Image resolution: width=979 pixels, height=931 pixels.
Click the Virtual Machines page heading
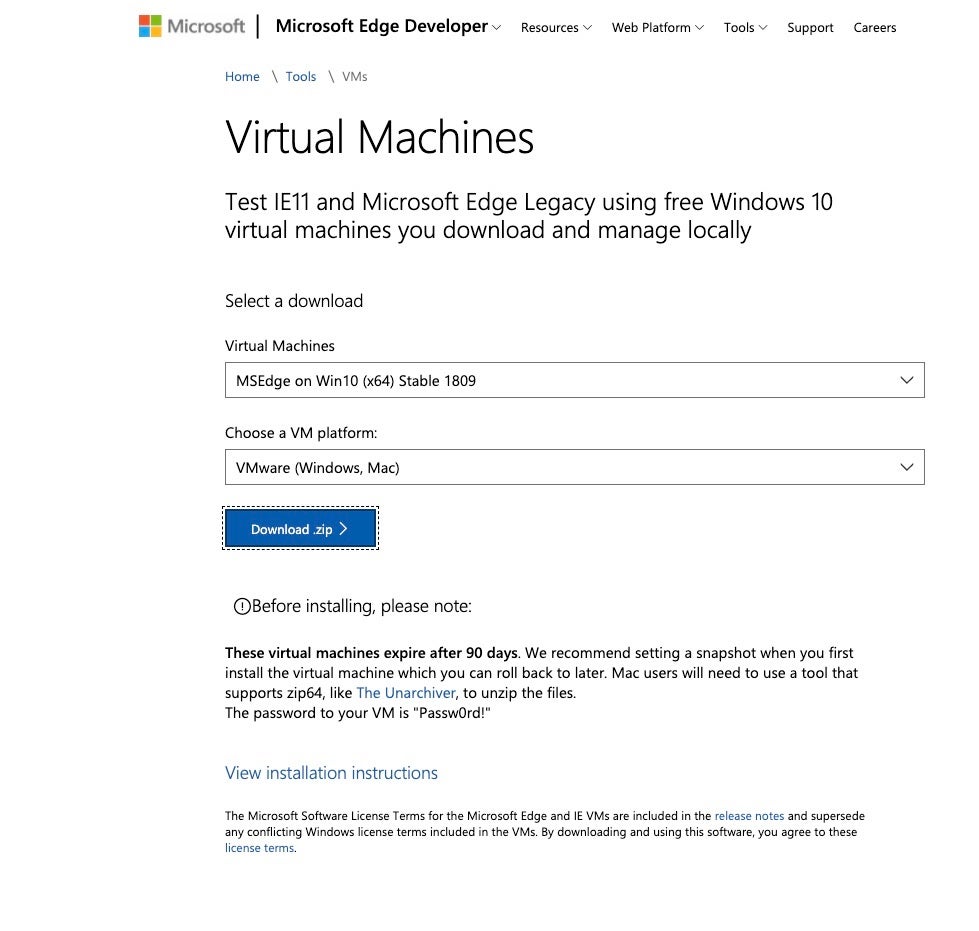(x=380, y=137)
